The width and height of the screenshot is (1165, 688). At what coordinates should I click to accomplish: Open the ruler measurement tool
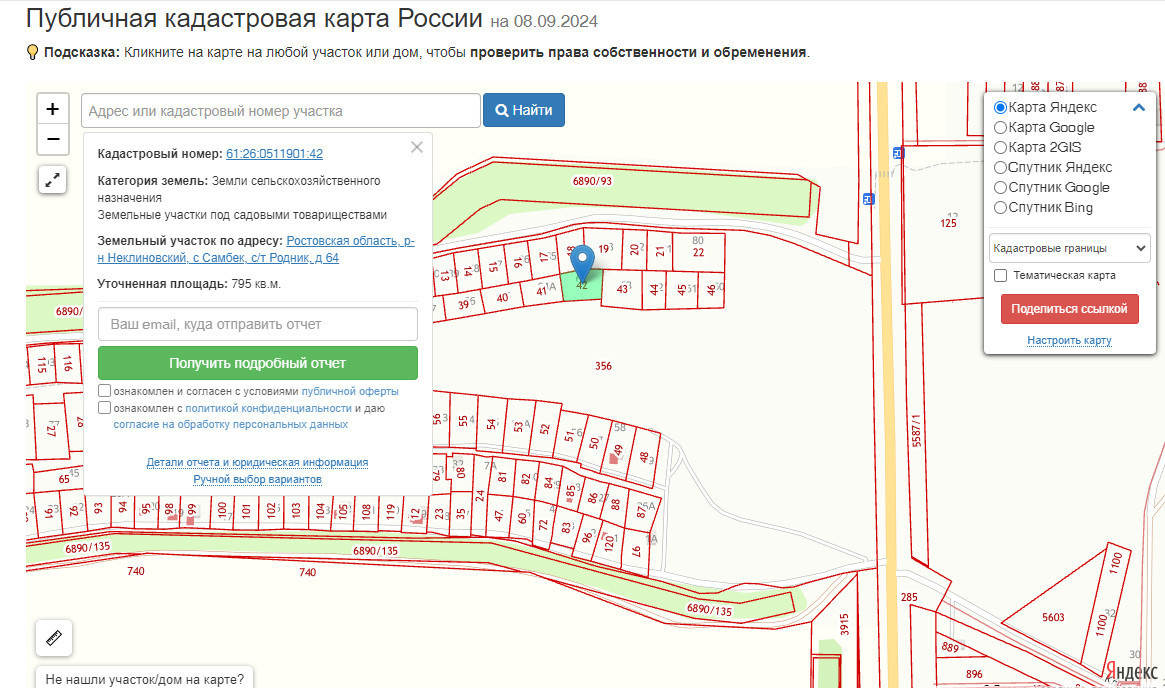click(x=53, y=637)
